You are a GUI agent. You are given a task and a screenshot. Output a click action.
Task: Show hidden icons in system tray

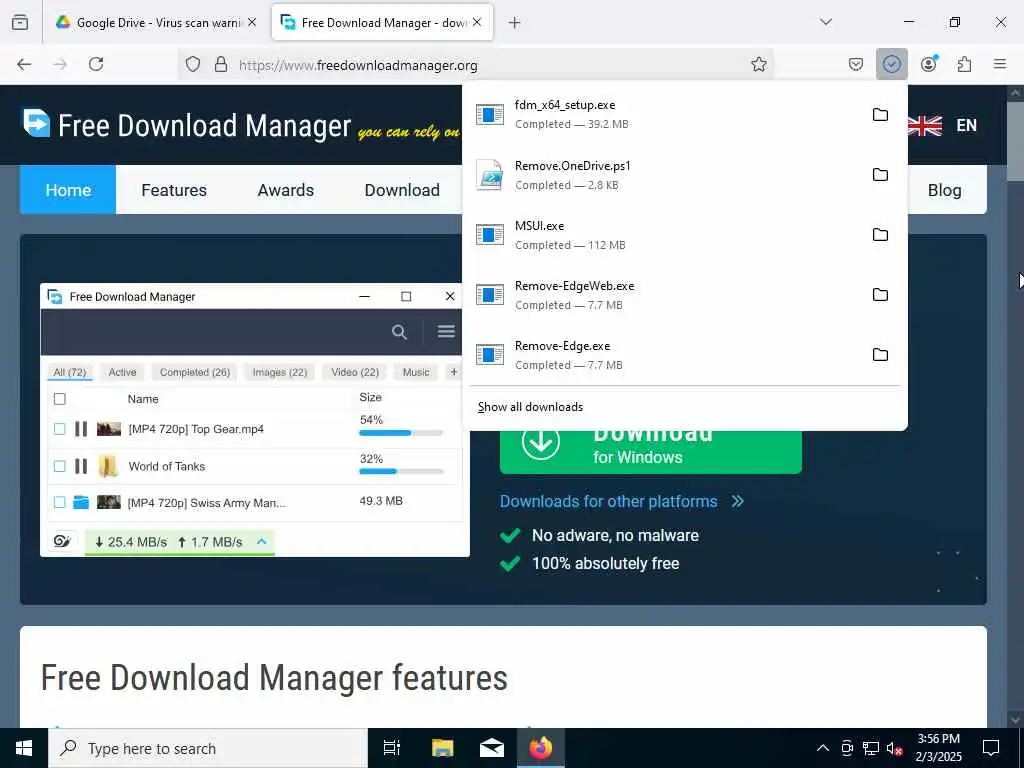click(x=823, y=748)
